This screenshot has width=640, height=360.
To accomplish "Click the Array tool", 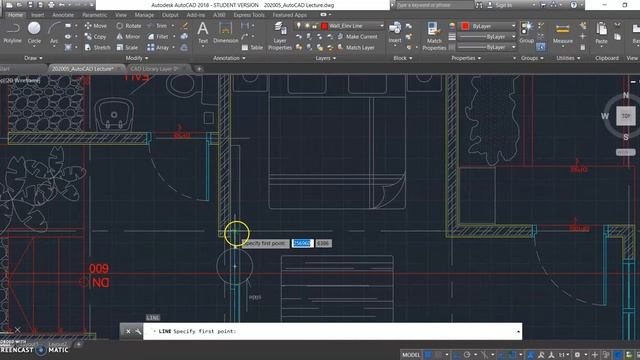I will click(x=158, y=47).
